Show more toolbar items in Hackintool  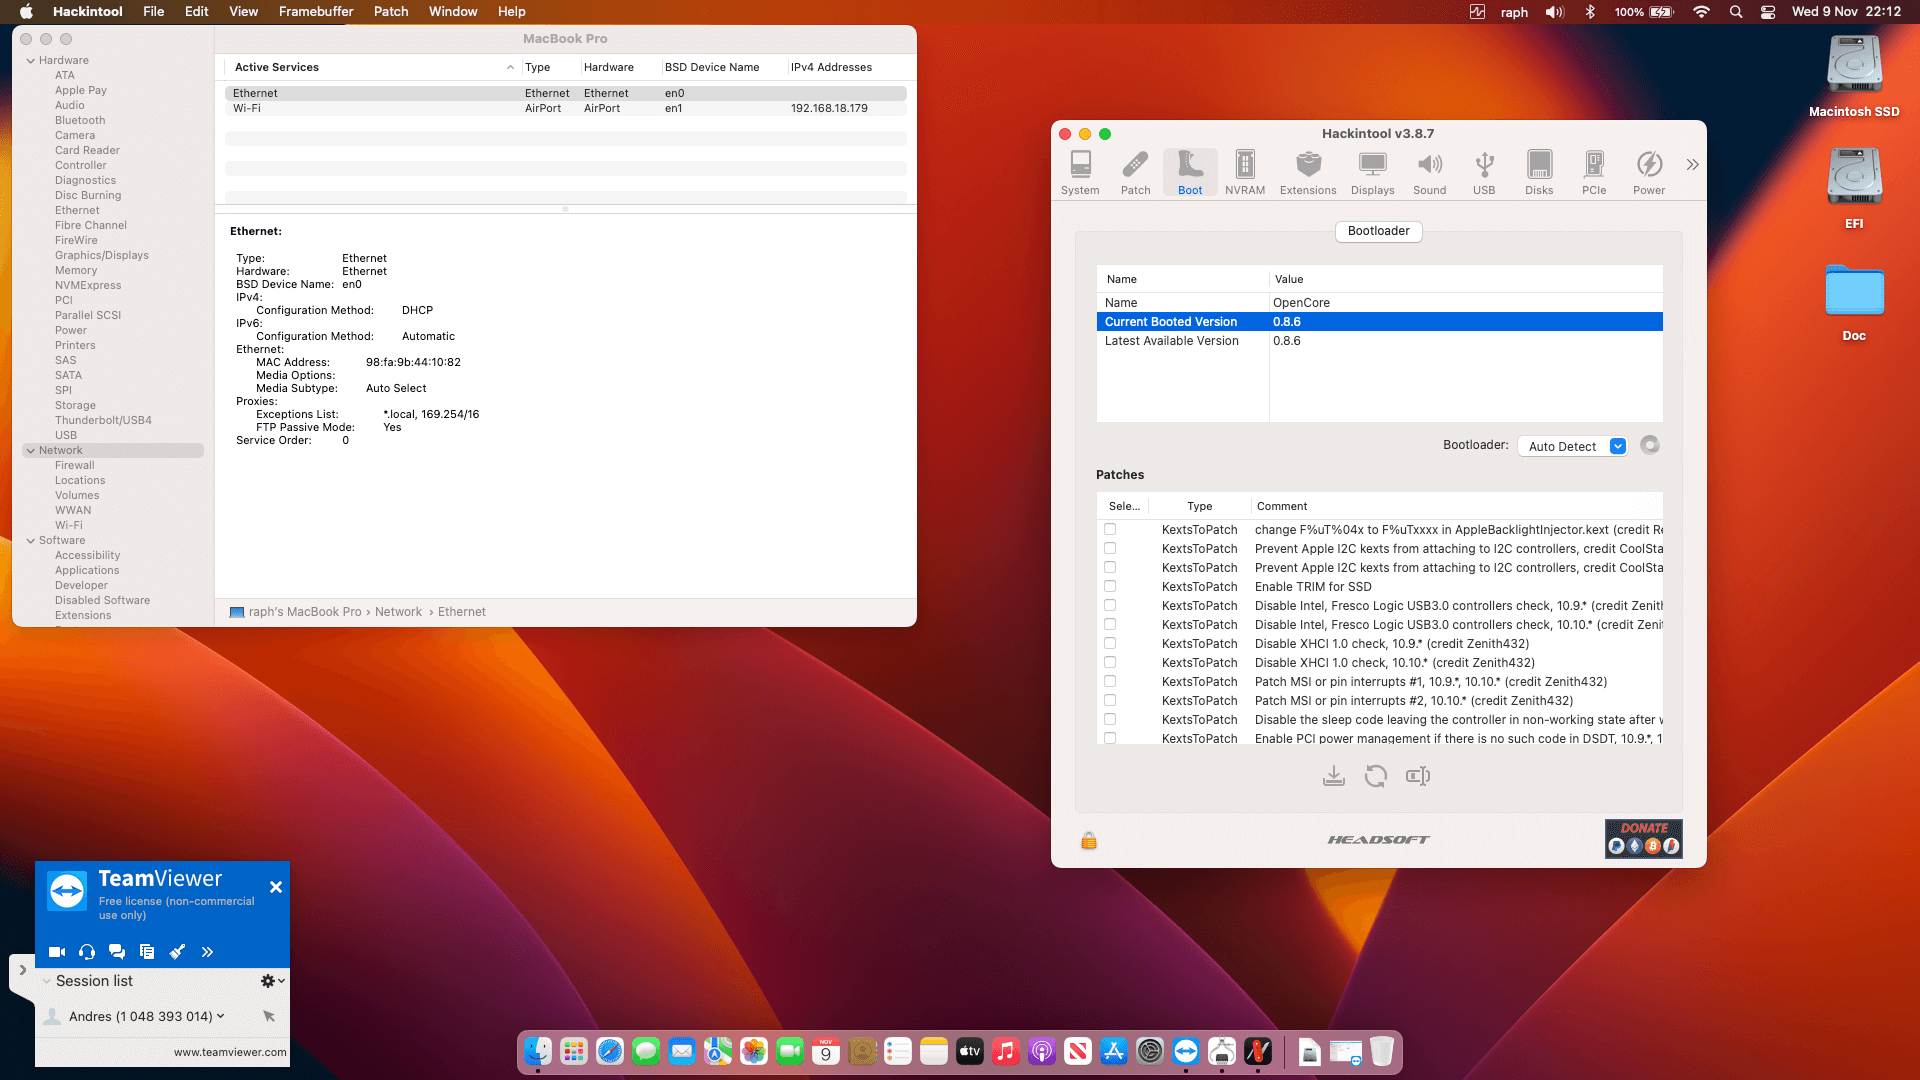pyautogui.click(x=1692, y=165)
